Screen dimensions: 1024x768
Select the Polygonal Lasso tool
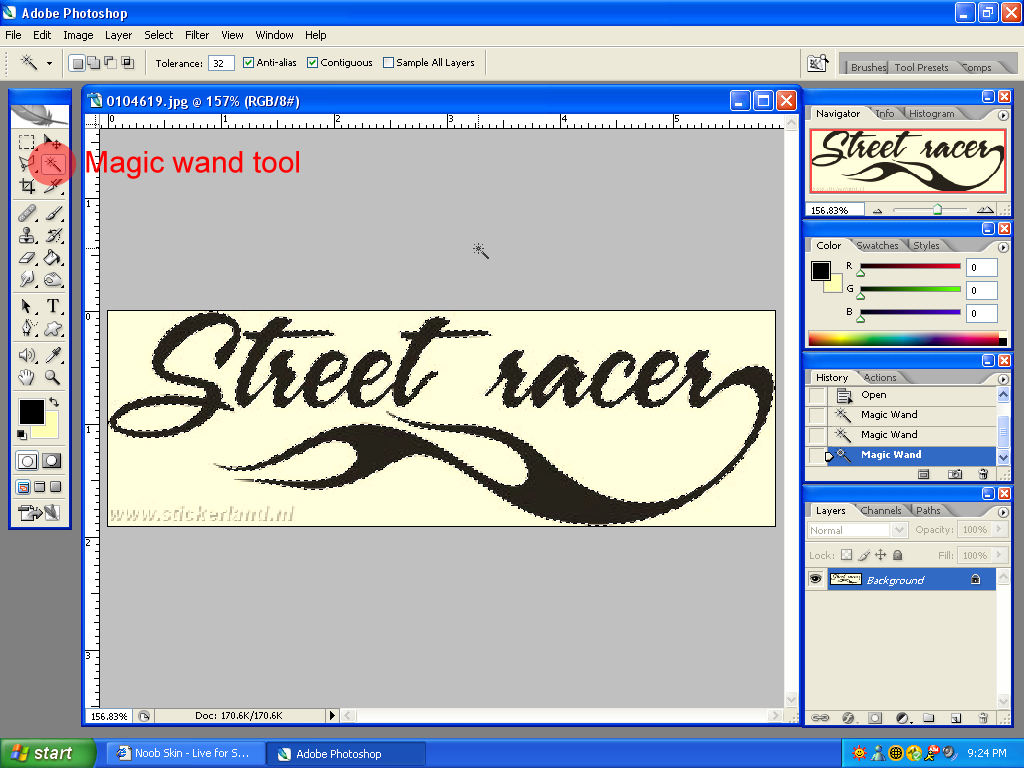coord(27,163)
